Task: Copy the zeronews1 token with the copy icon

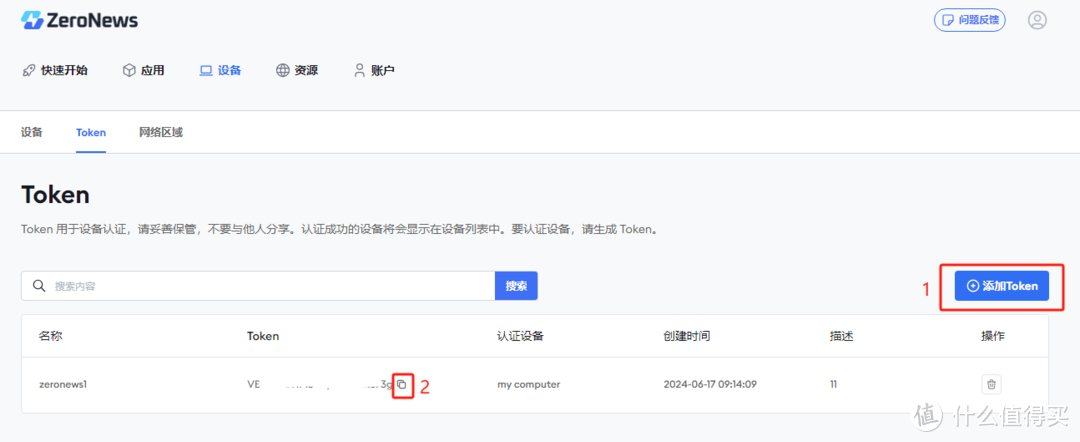Action: (x=402, y=384)
